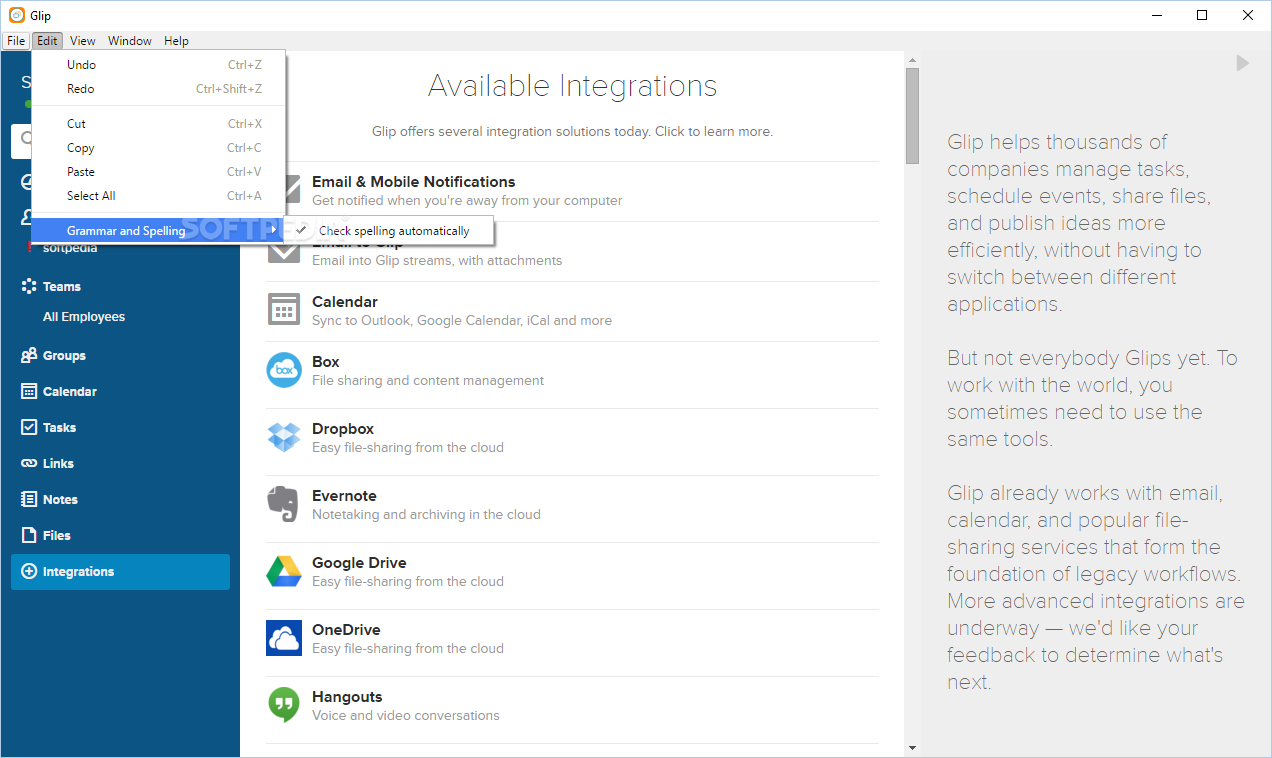Open Calendar from the sidebar
The height and width of the screenshot is (758, 1272).
[70, 392]
